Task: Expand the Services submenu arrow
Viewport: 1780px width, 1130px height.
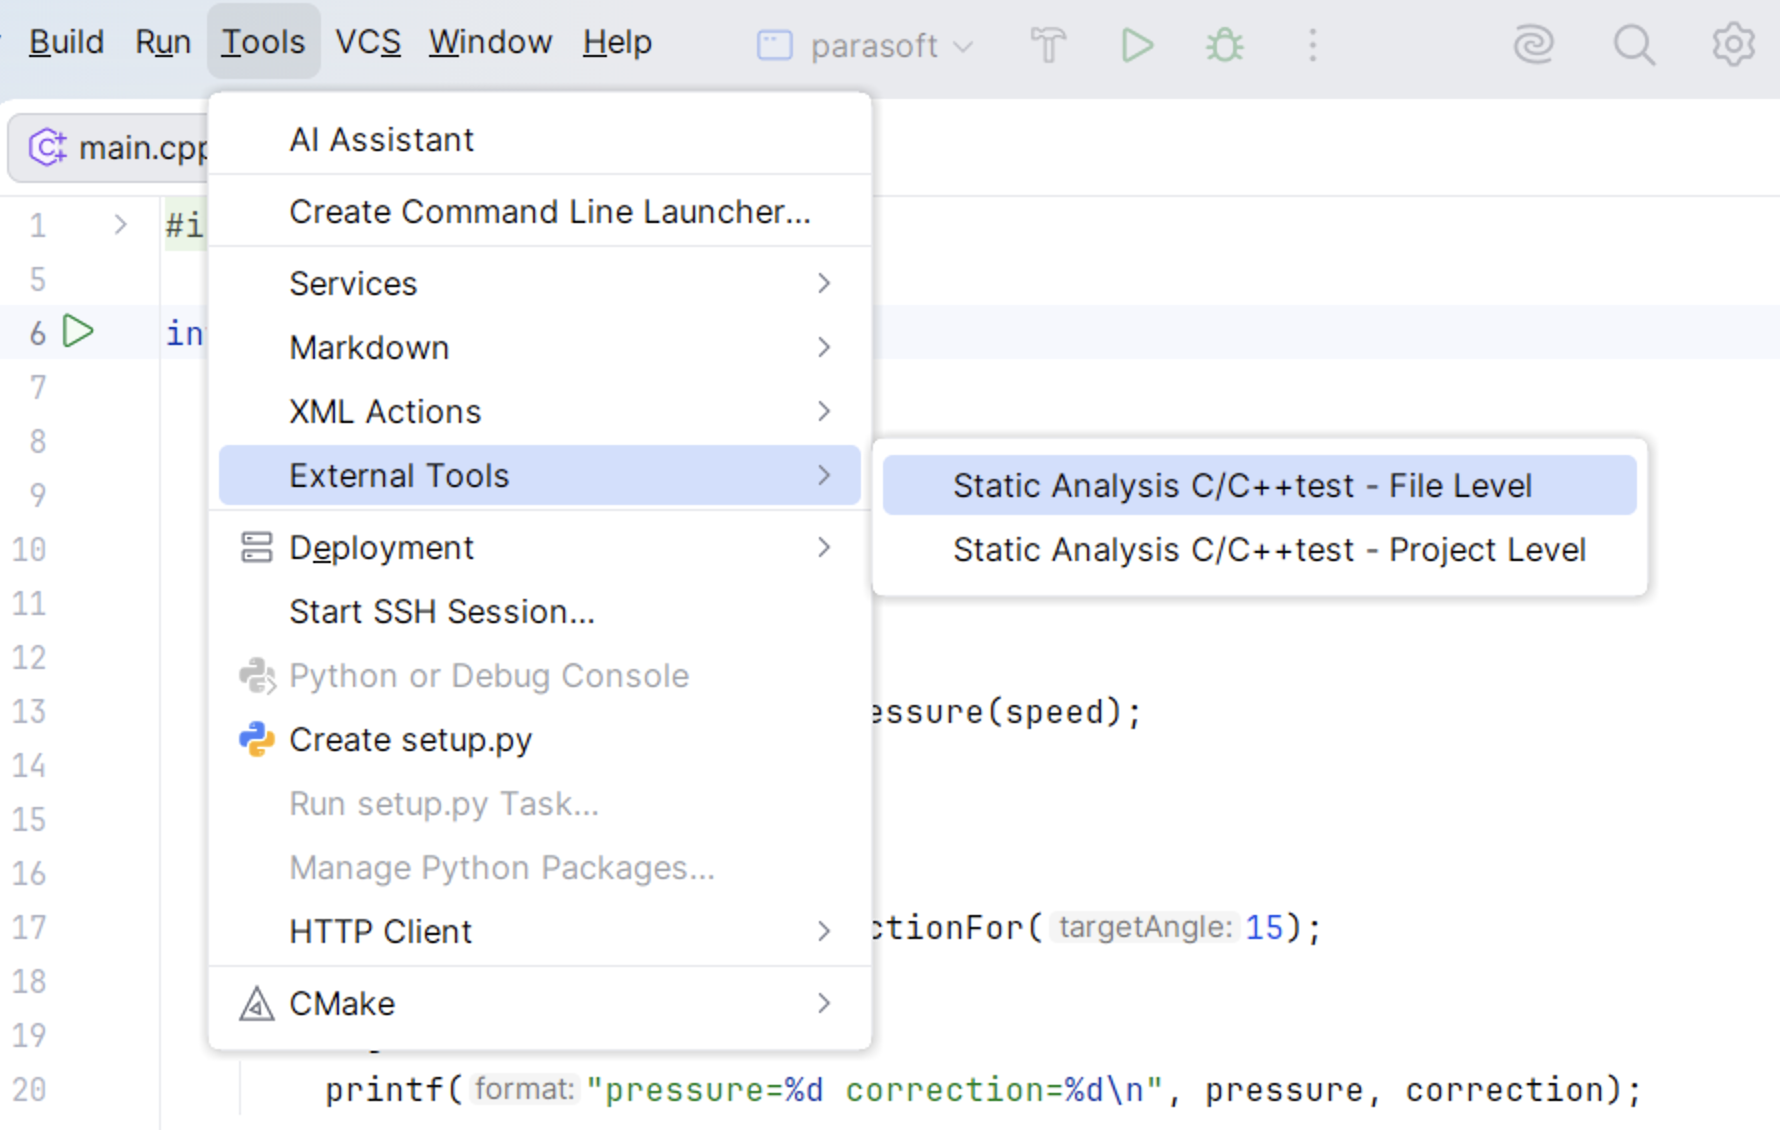Action: (824, 284)
